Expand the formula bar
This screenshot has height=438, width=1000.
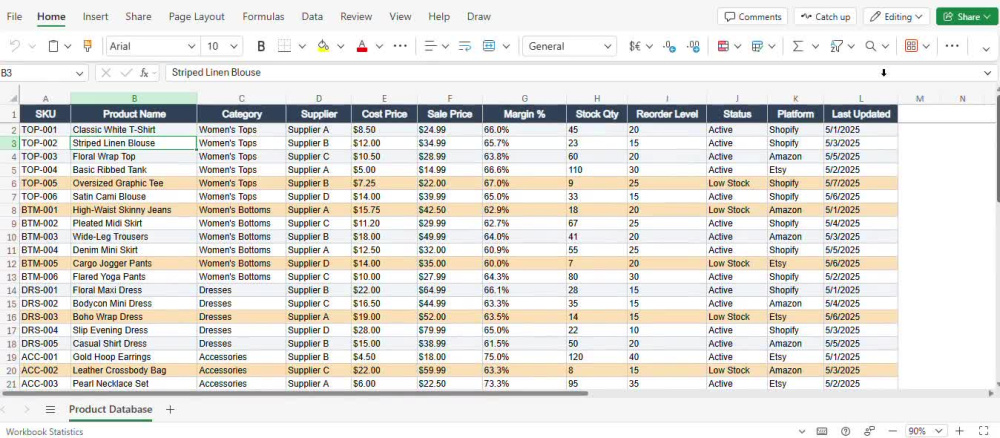click(x=987, y=73)
